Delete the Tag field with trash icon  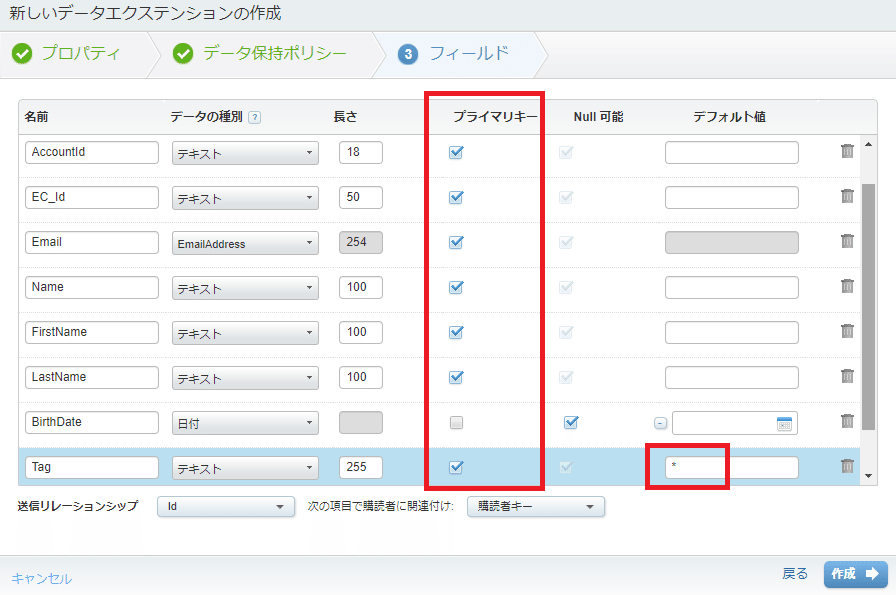pyautogui.click(x=847, y=466)
